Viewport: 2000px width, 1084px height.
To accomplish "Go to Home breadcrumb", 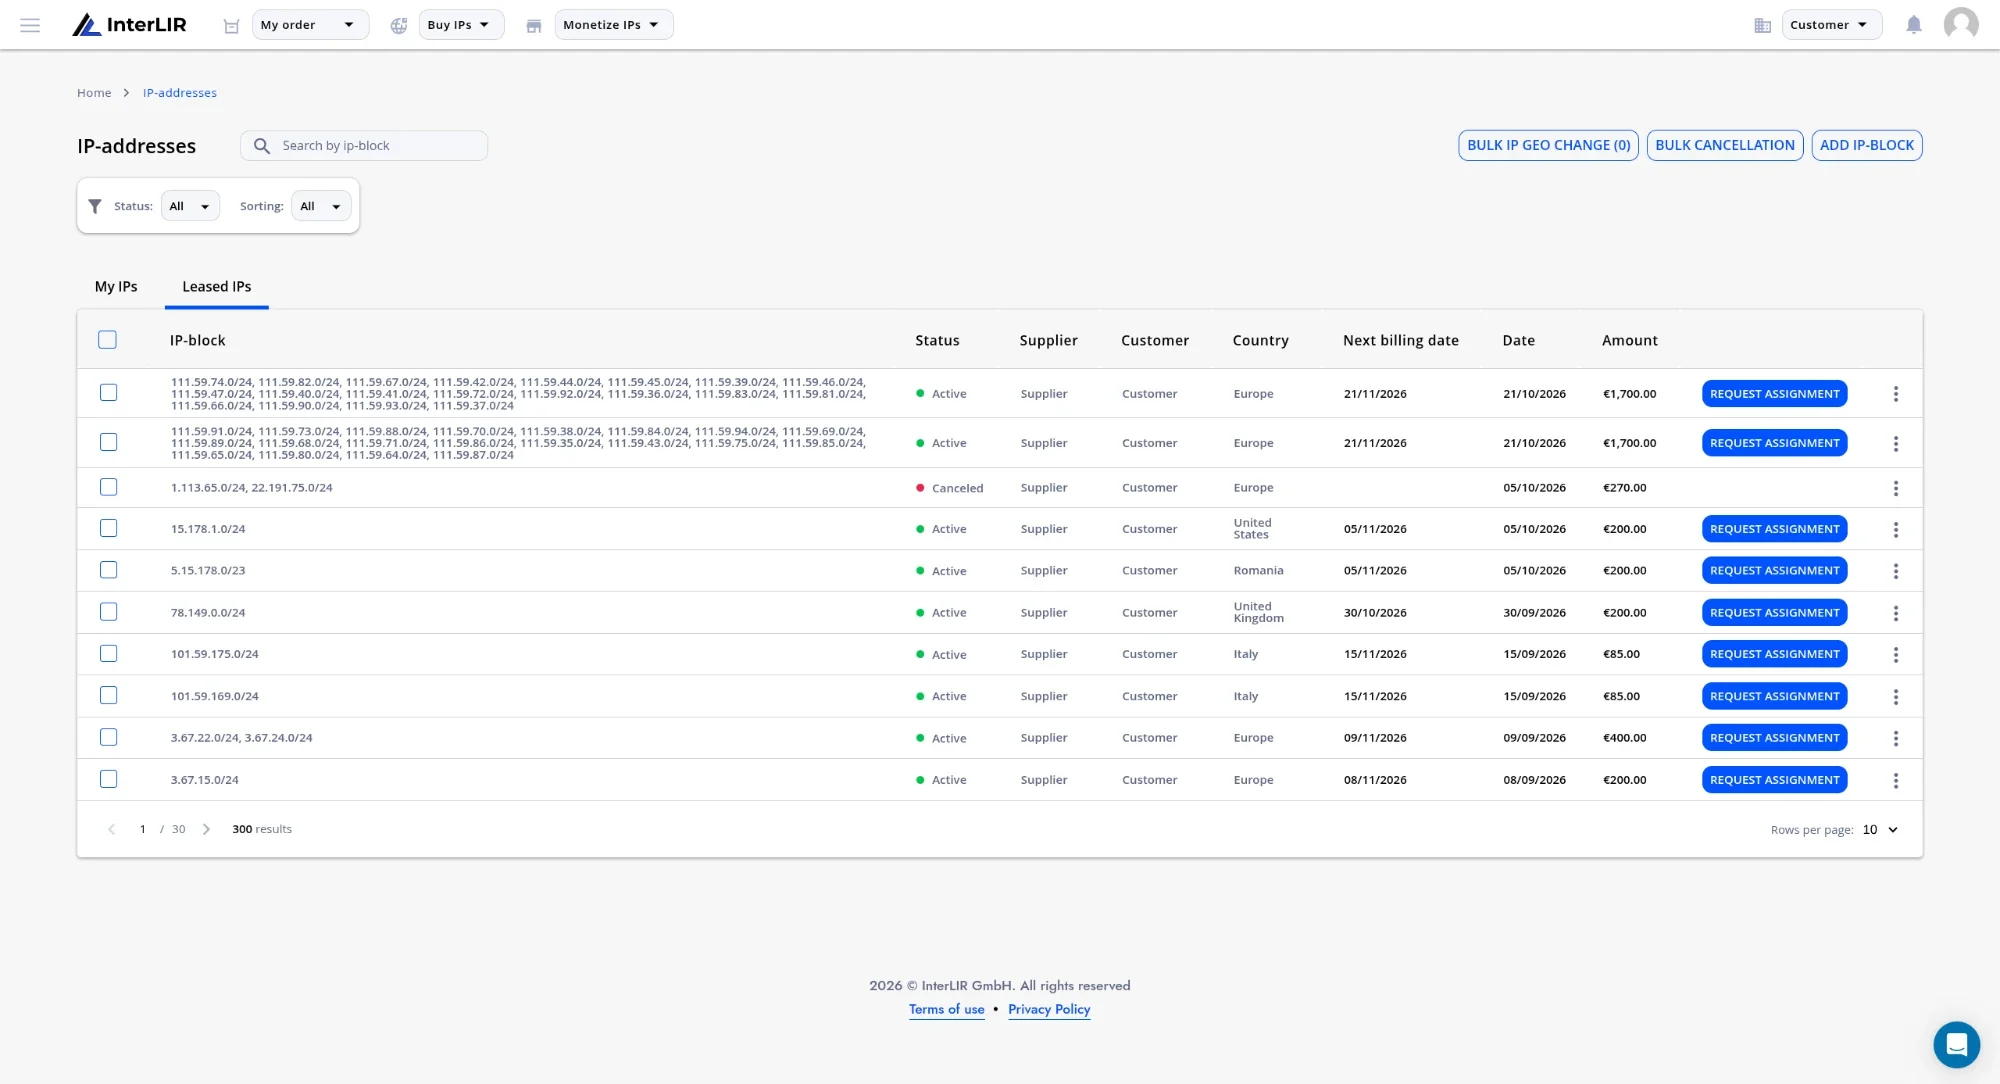I will [x=94, y=93].
